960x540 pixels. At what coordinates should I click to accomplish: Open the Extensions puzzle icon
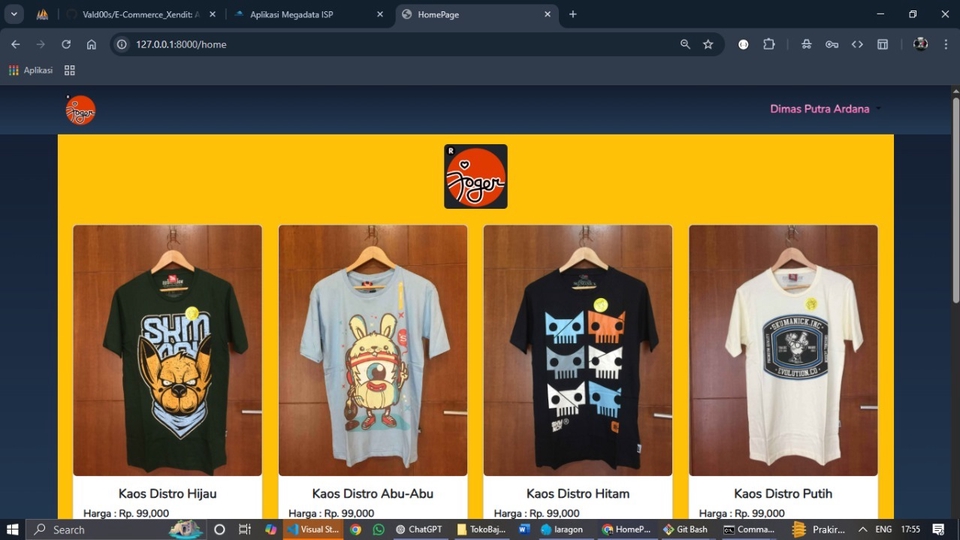point(769,44)
